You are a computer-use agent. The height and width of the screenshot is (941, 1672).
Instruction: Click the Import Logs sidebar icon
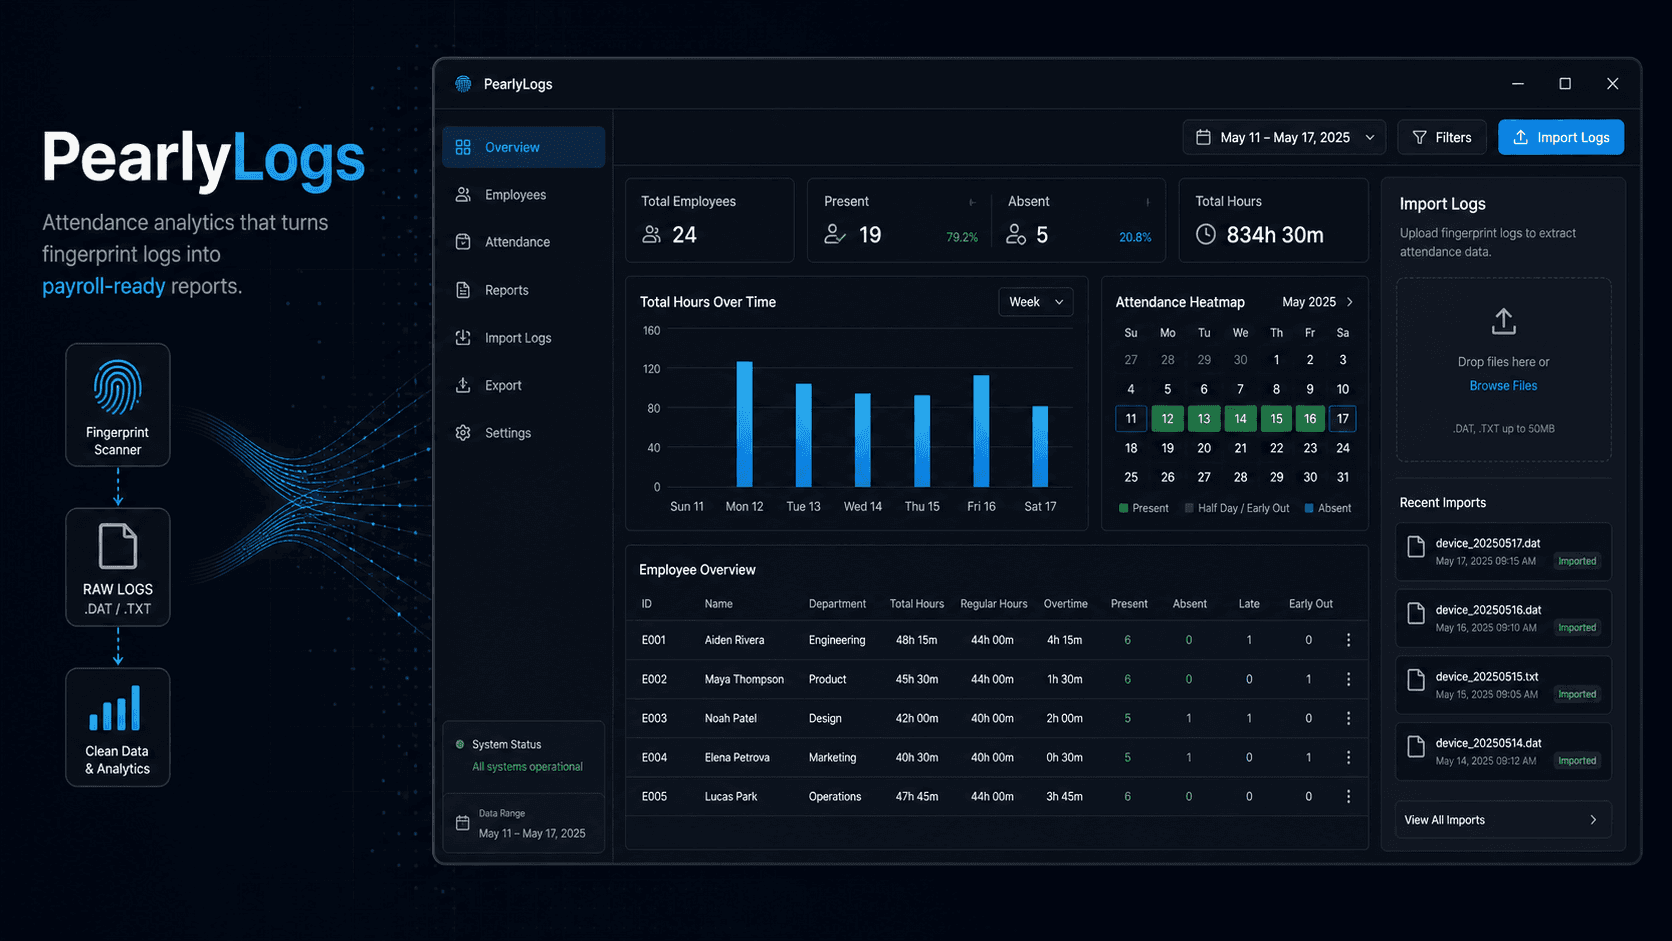coord(463,338)
